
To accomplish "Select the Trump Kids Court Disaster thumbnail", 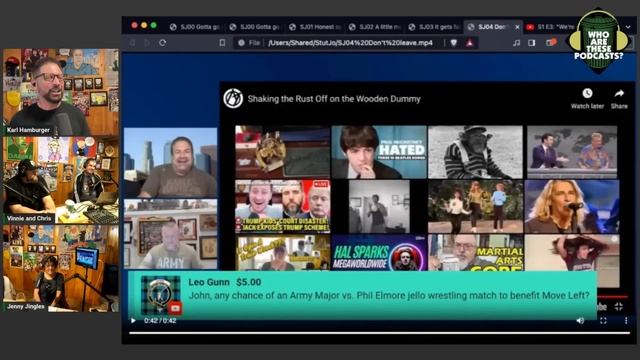I will click(282, 207).
